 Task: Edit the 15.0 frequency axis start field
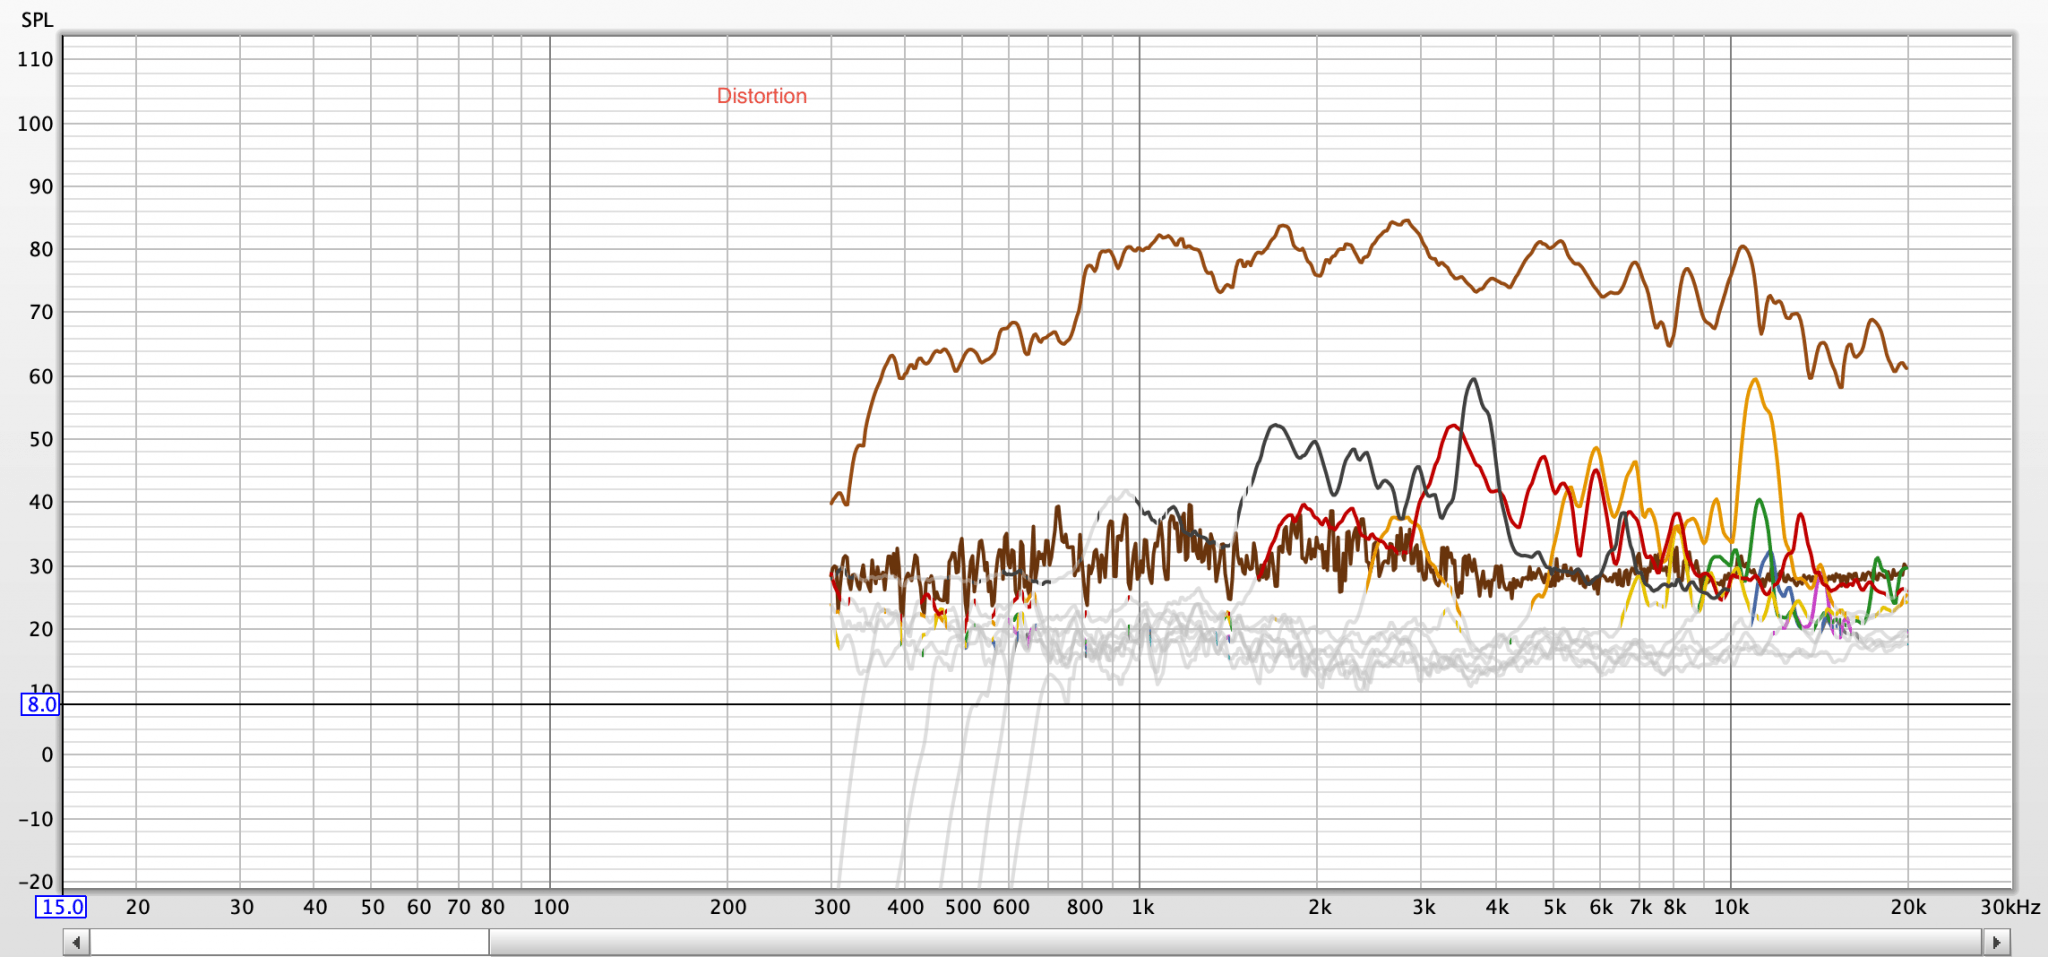click(61, 907)
